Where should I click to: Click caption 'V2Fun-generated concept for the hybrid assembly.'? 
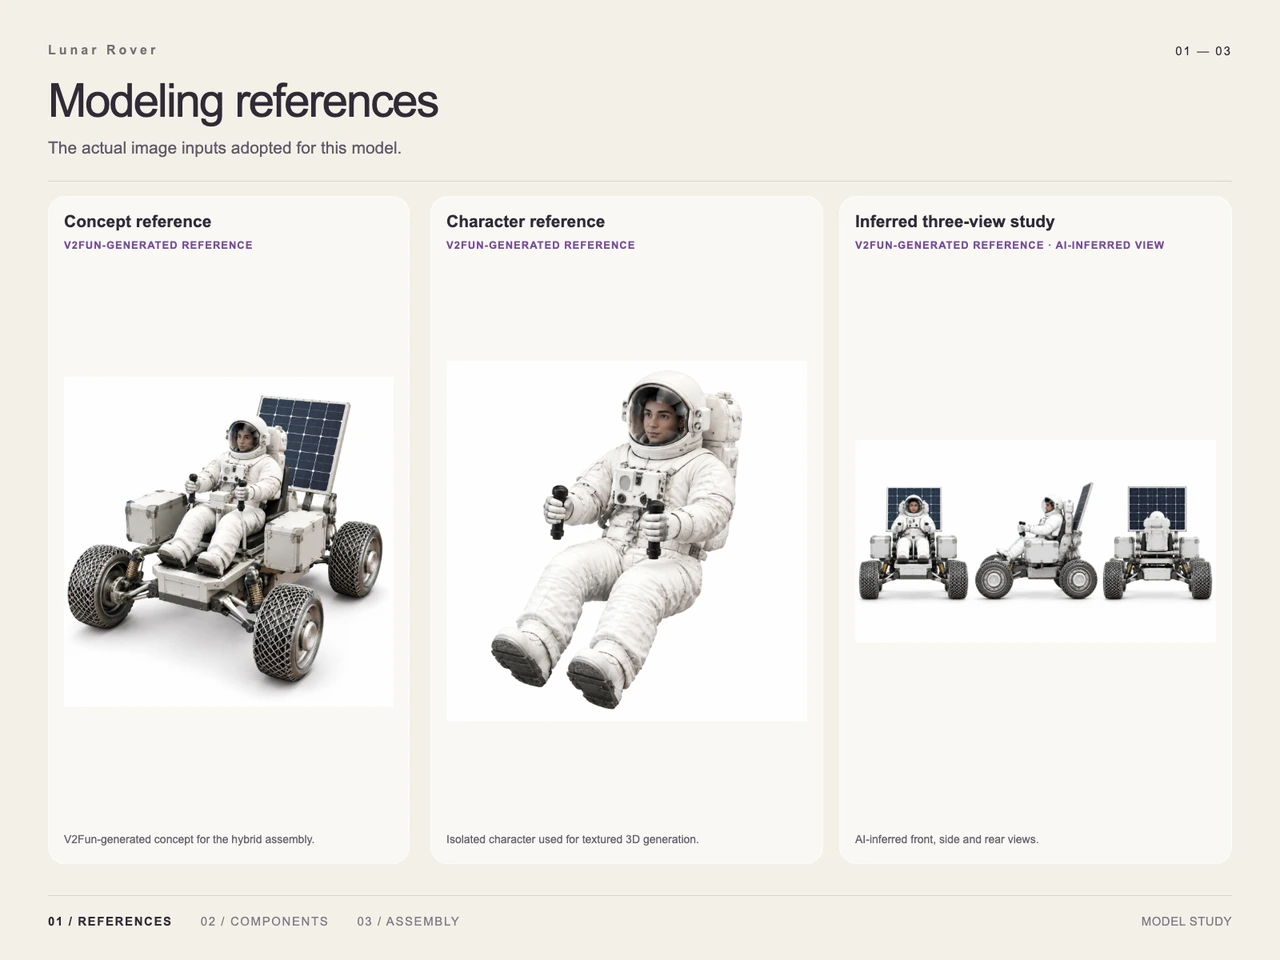(x=189, y=839)
